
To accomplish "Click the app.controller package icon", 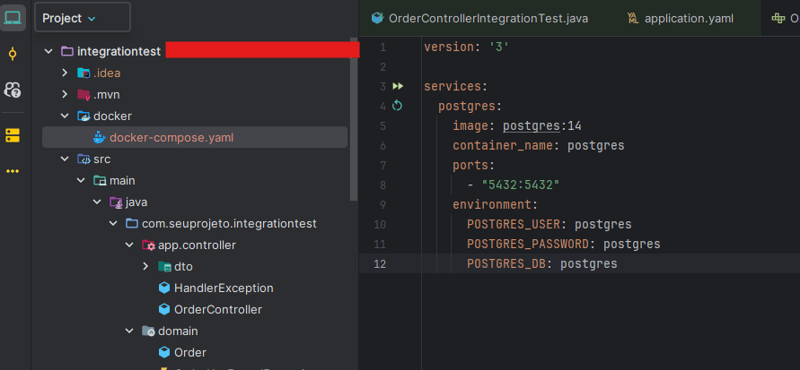I will coord(148,245).
